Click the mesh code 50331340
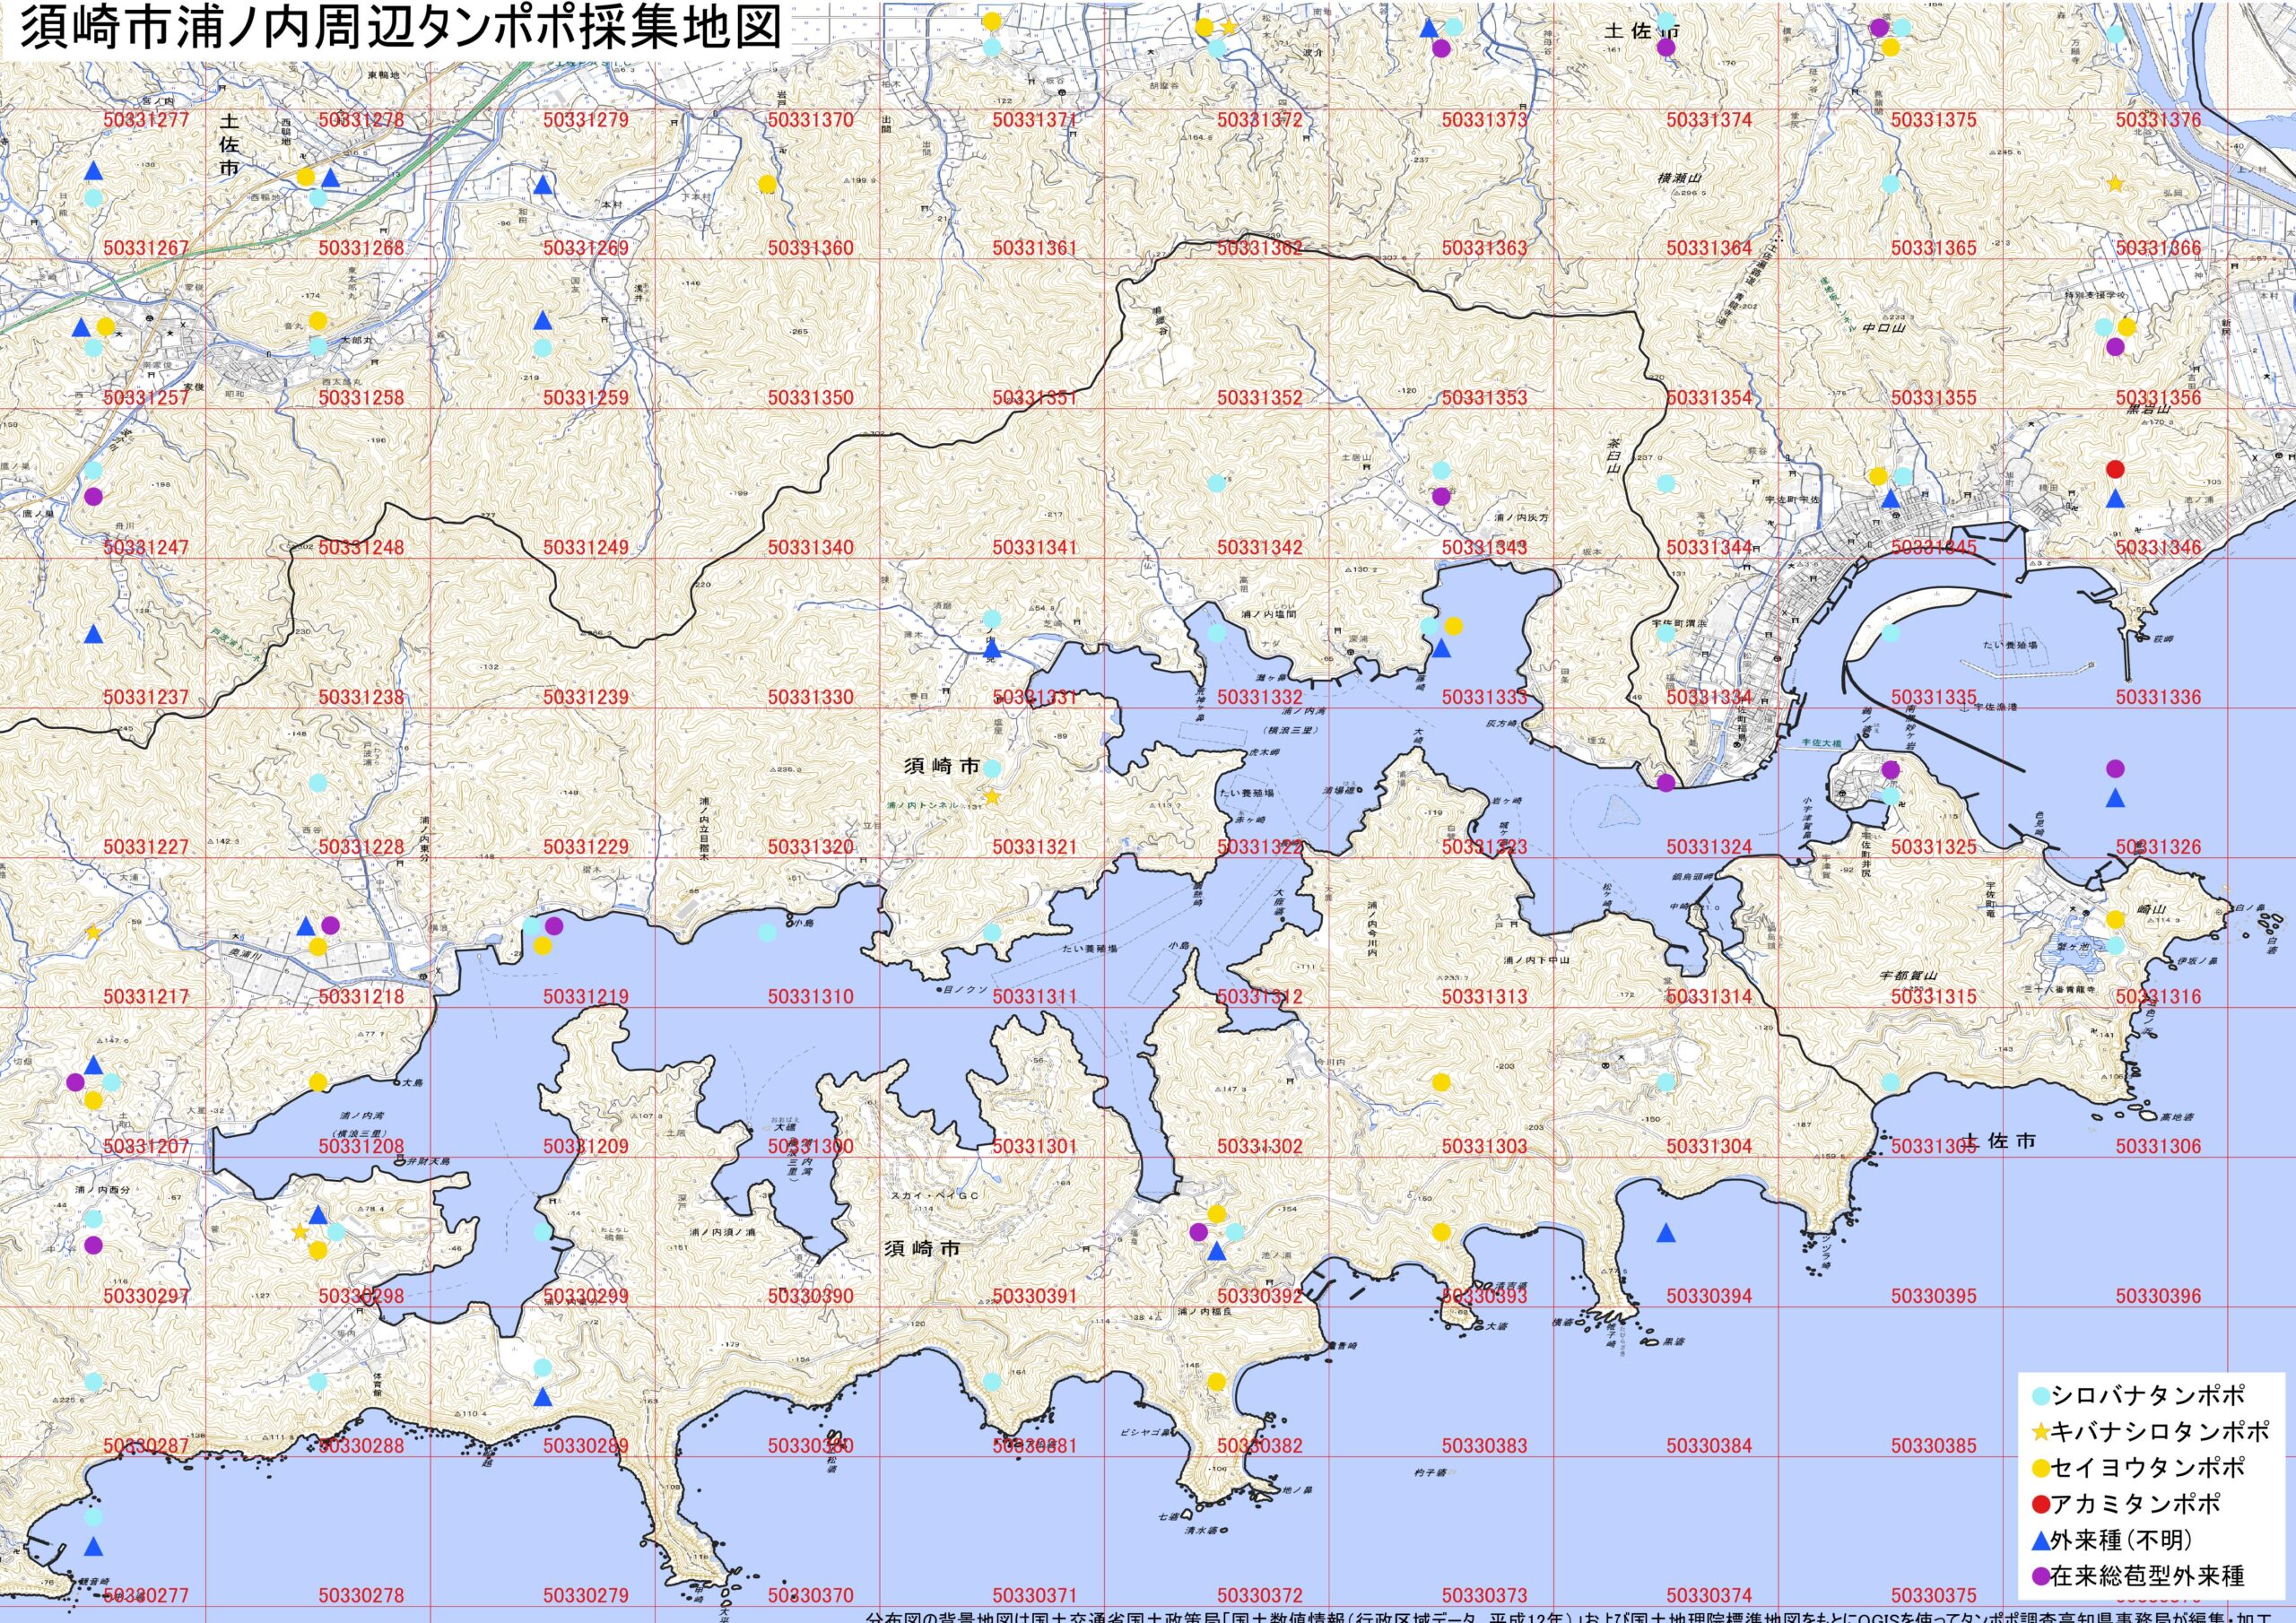Screen dimensions: 2296x1623 [811, 548]
